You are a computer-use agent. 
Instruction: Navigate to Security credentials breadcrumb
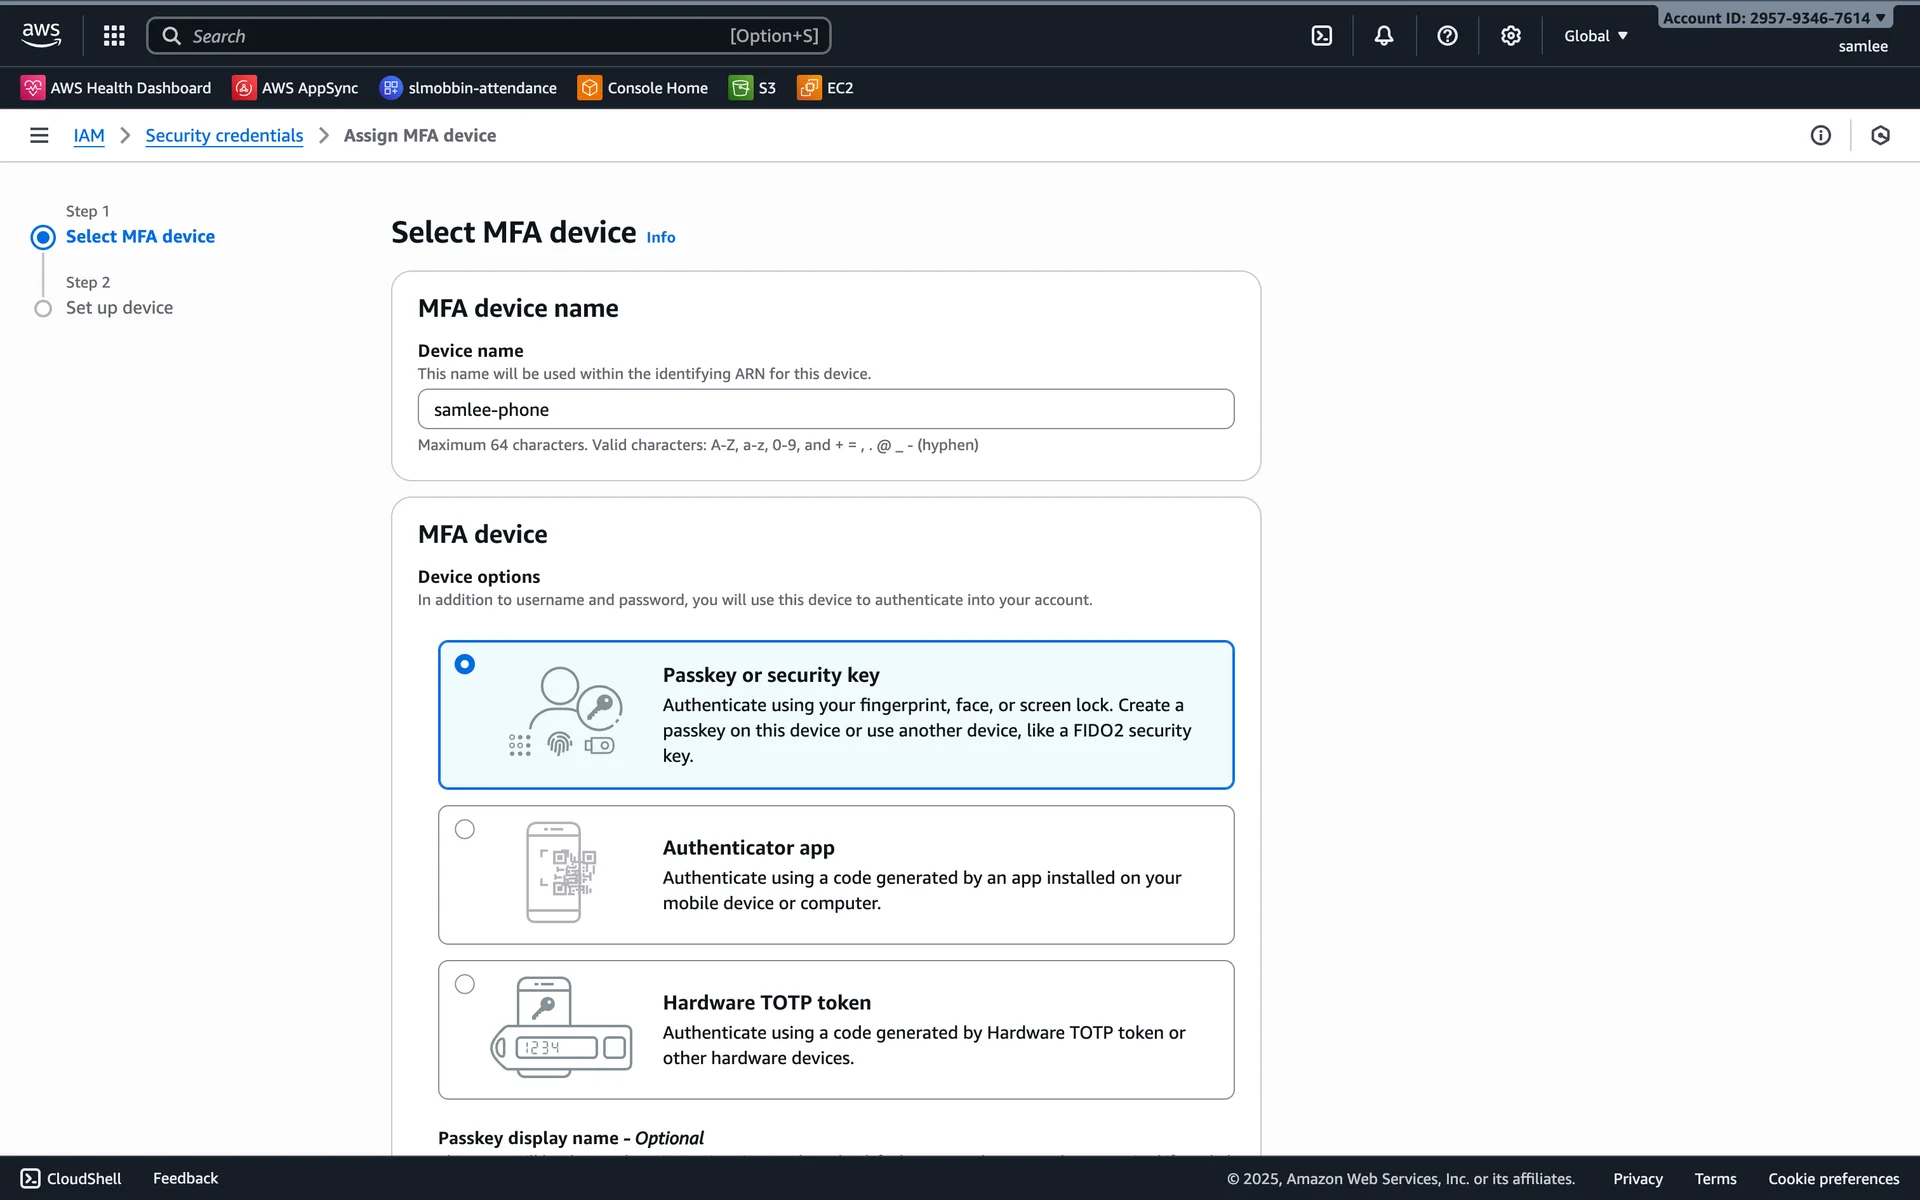tap(224, 135)
